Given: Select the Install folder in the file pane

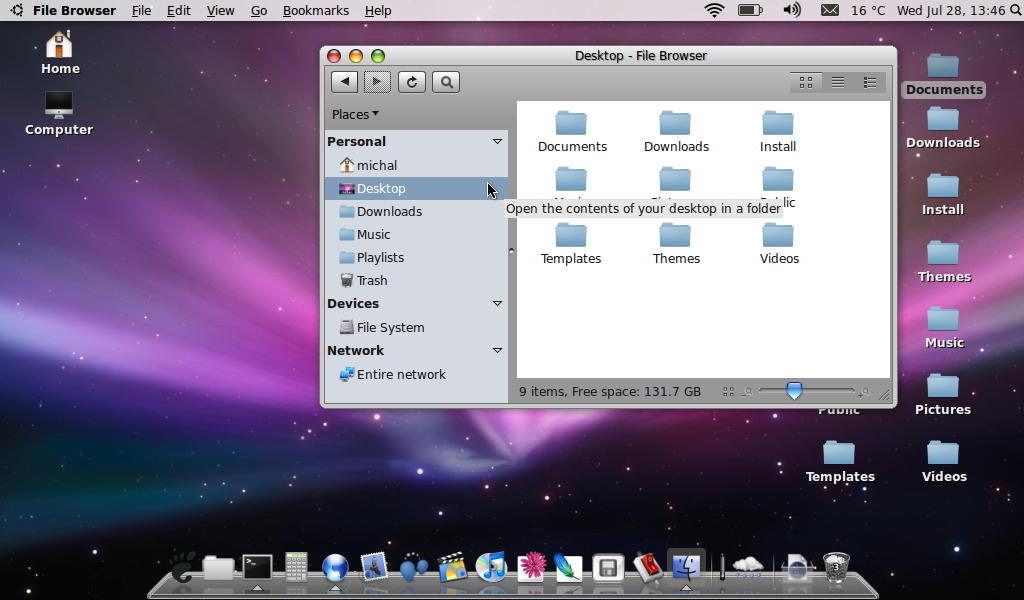Looking at the screenshot, I should (x=778, y=132).
